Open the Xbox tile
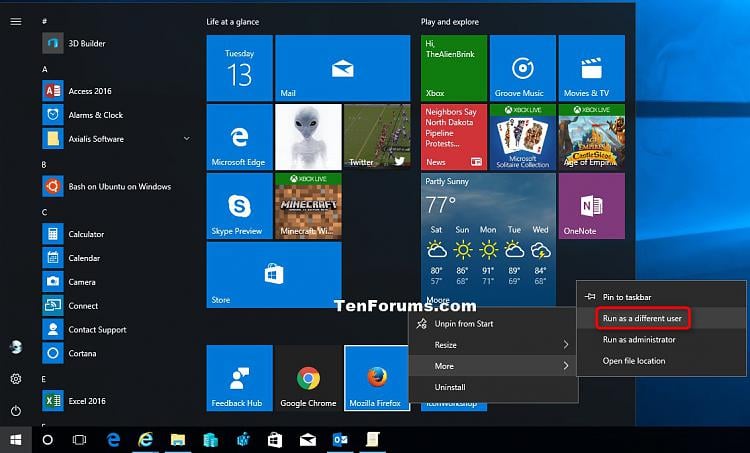This screenshot has height=453, width=750. click(454, 68)
